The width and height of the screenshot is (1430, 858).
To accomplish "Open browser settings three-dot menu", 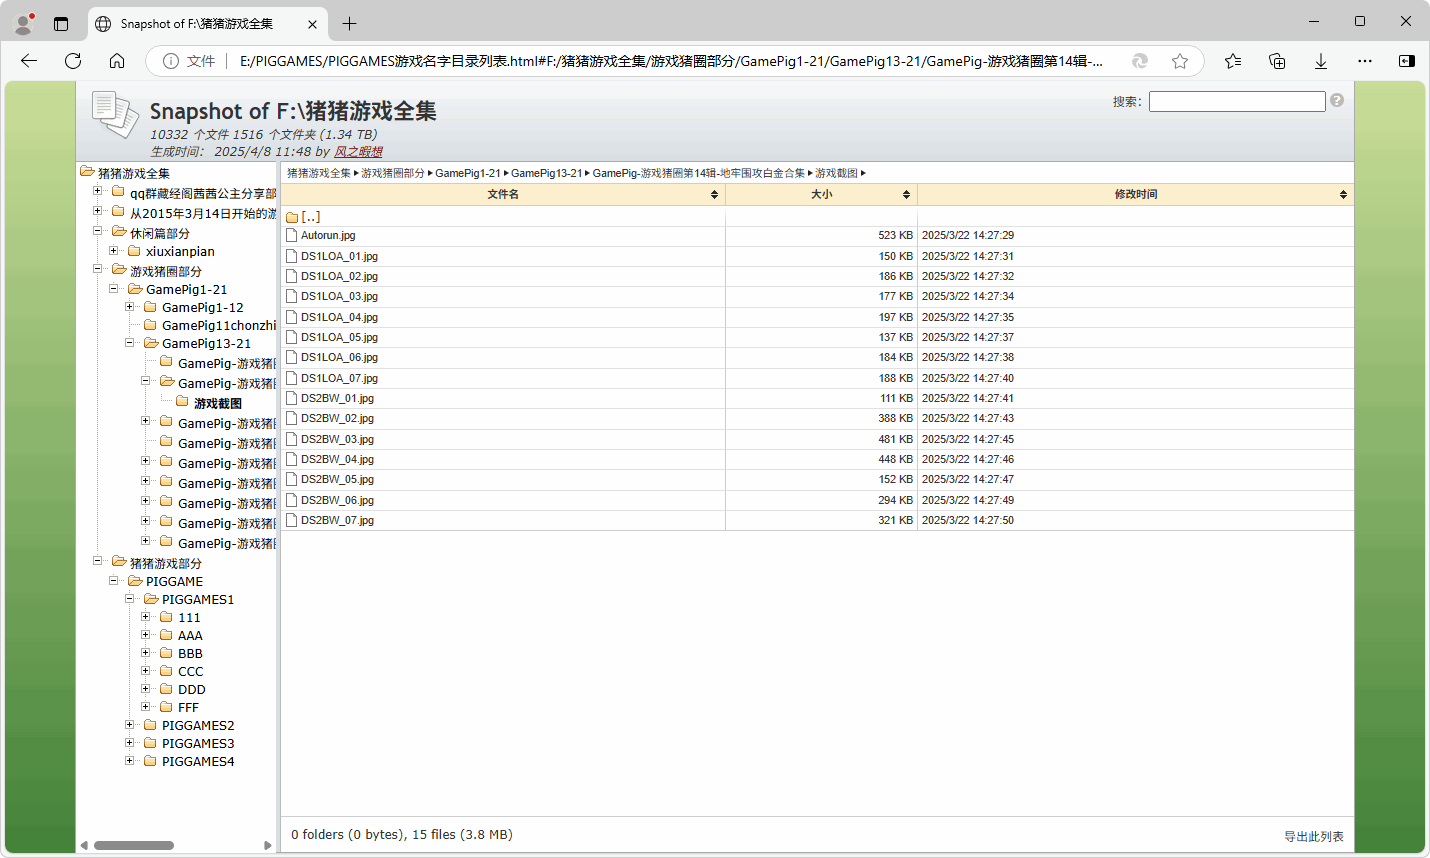I will [x=1365, y=61].
